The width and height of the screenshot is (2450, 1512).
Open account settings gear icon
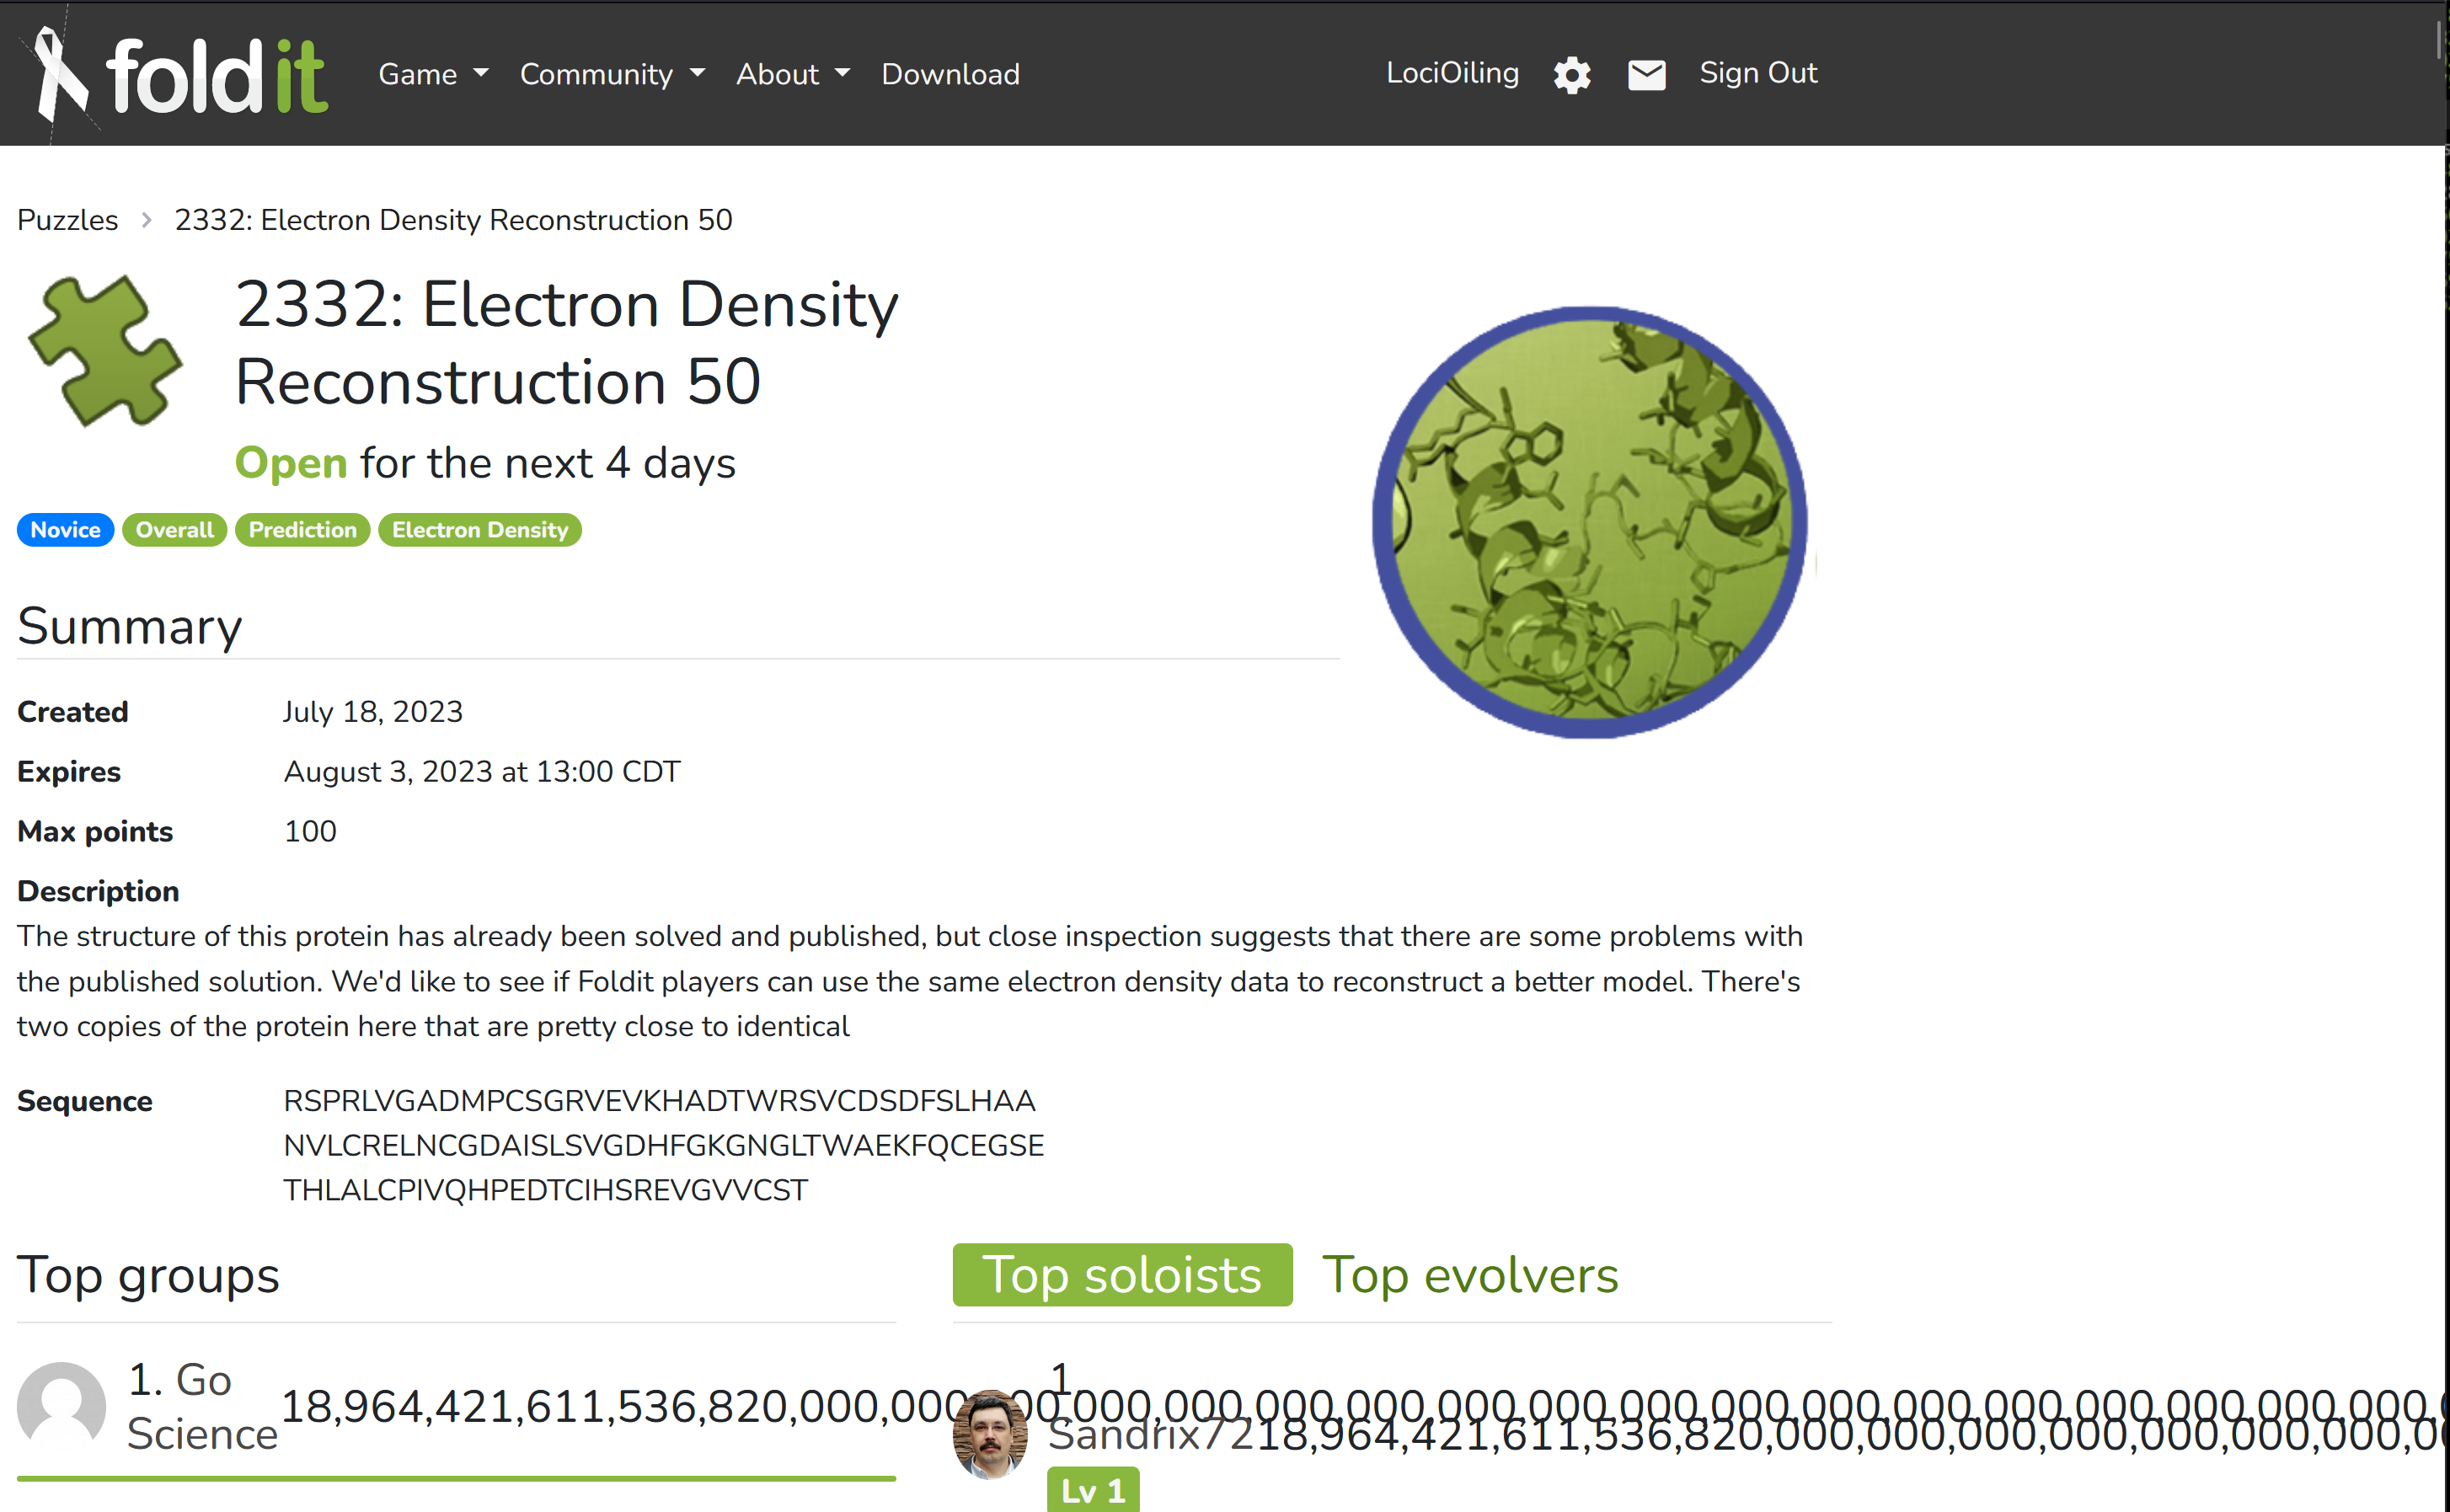tap(1572, 75)
